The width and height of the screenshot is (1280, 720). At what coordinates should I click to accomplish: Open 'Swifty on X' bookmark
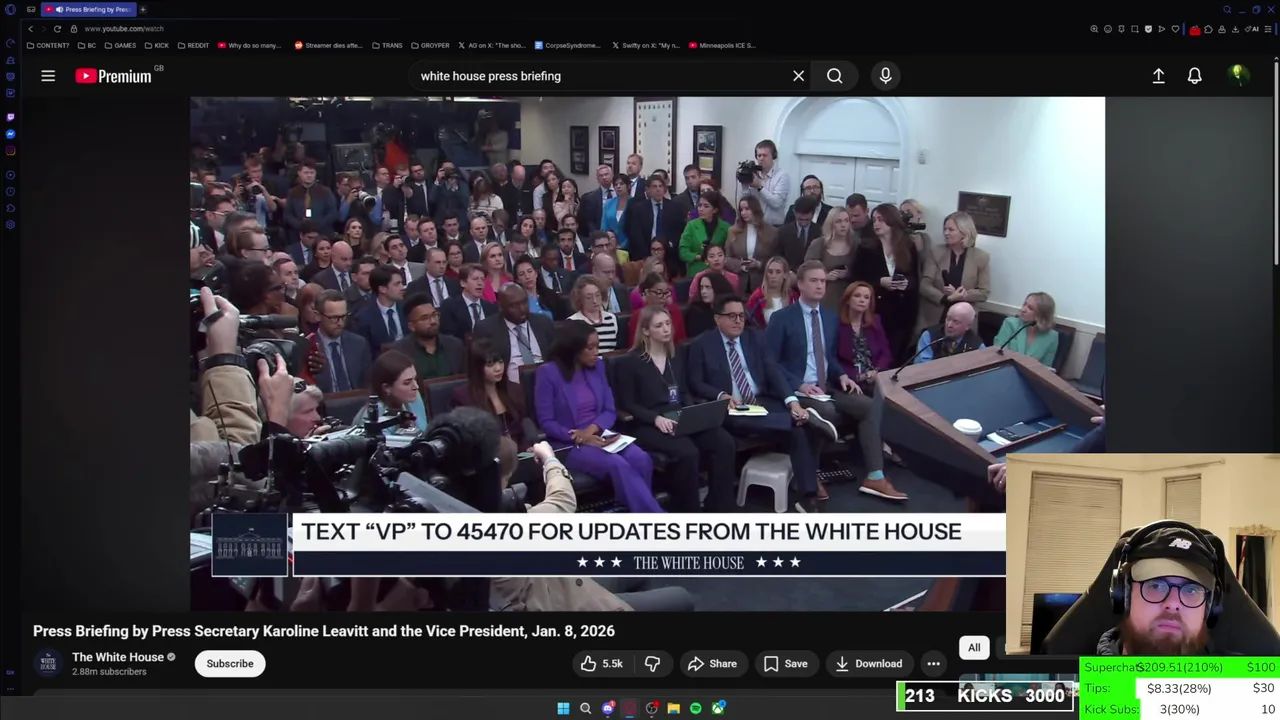pyautogui.click(x=645, y=45)
